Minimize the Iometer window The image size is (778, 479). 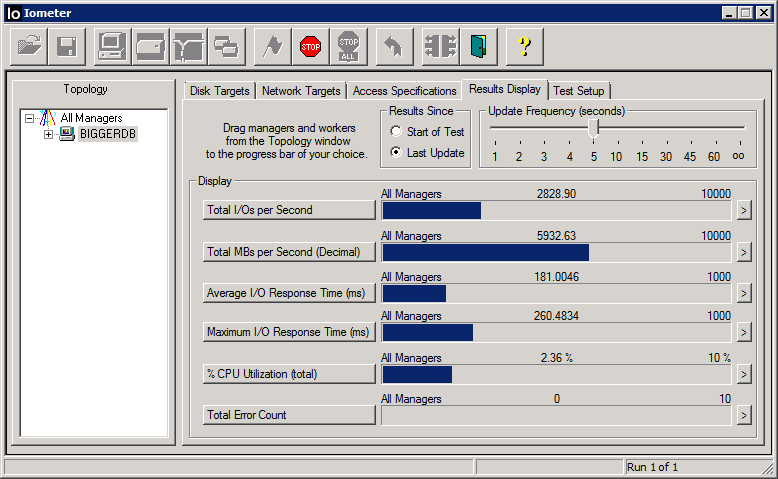pyautogui.click(x=729, y=13)
